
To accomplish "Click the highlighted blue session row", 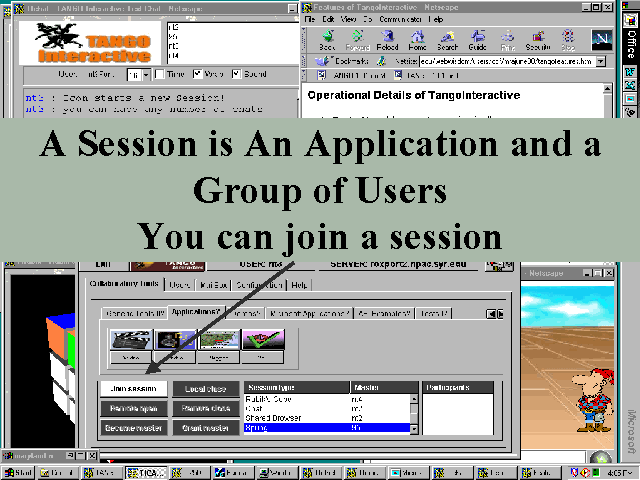I will pyautogui.click(x=327, y=428).
